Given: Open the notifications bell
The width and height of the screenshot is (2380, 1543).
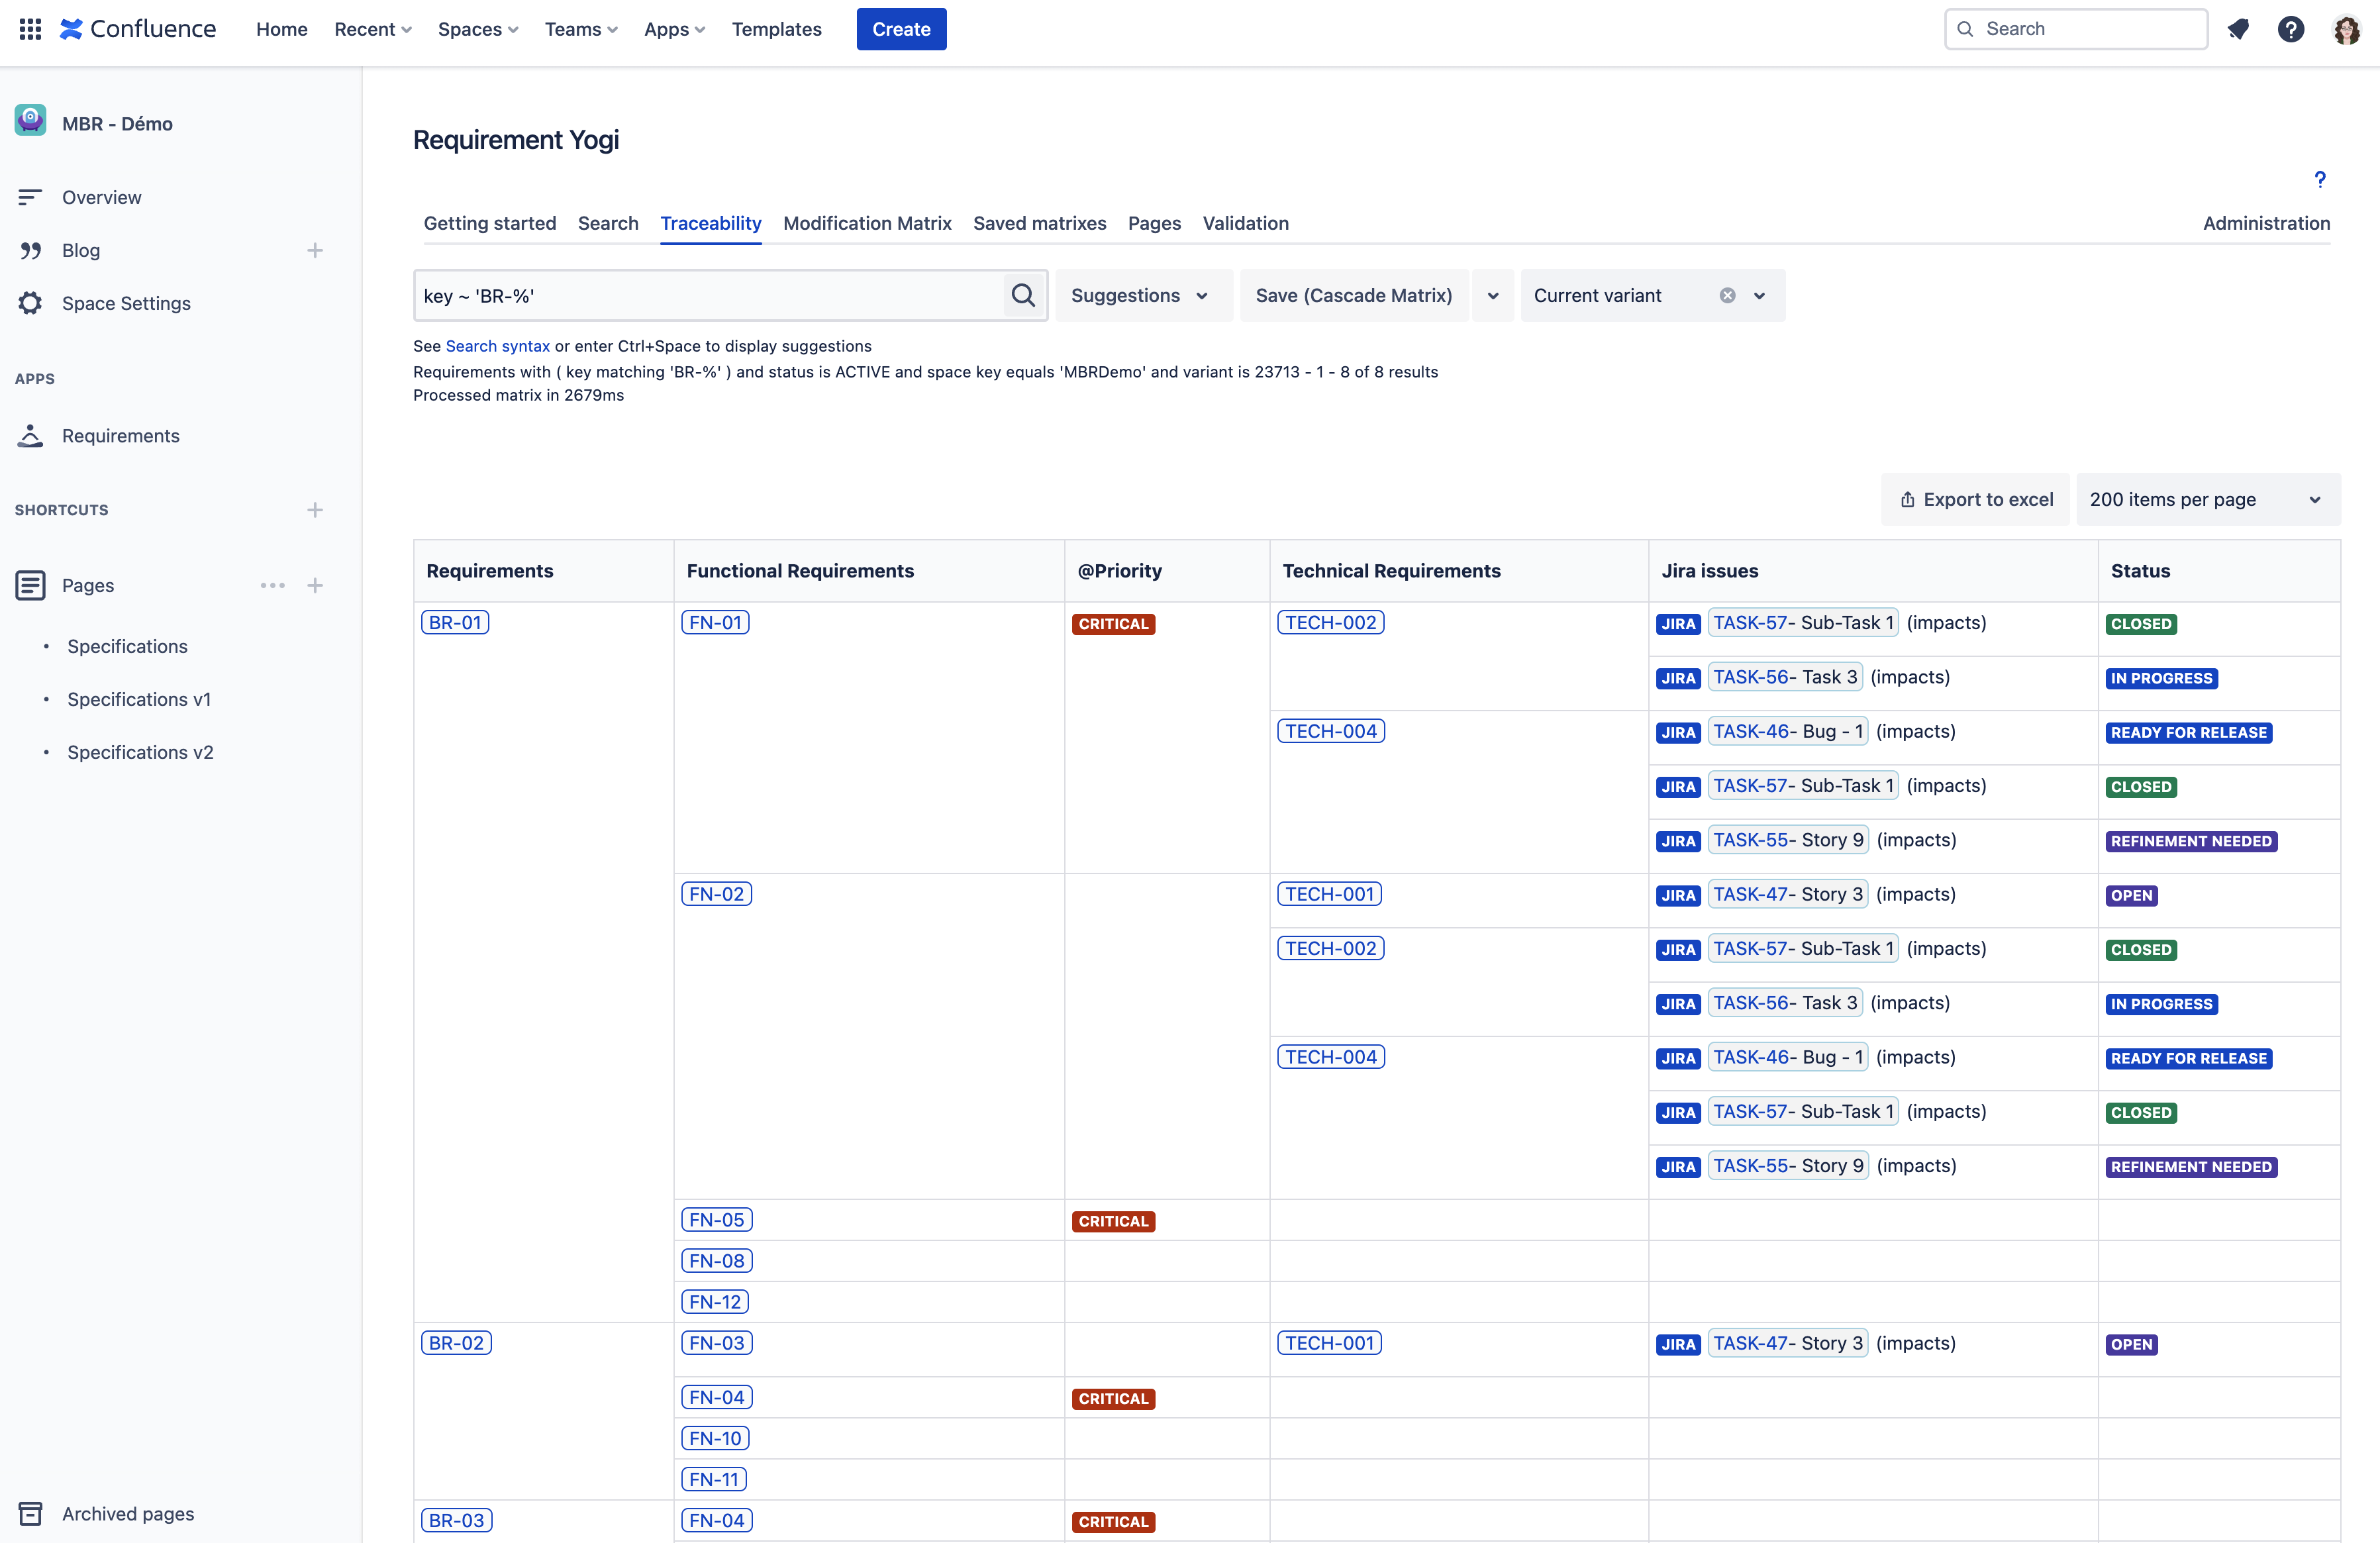Looking at the screenshot, I should click(2239, 29).
